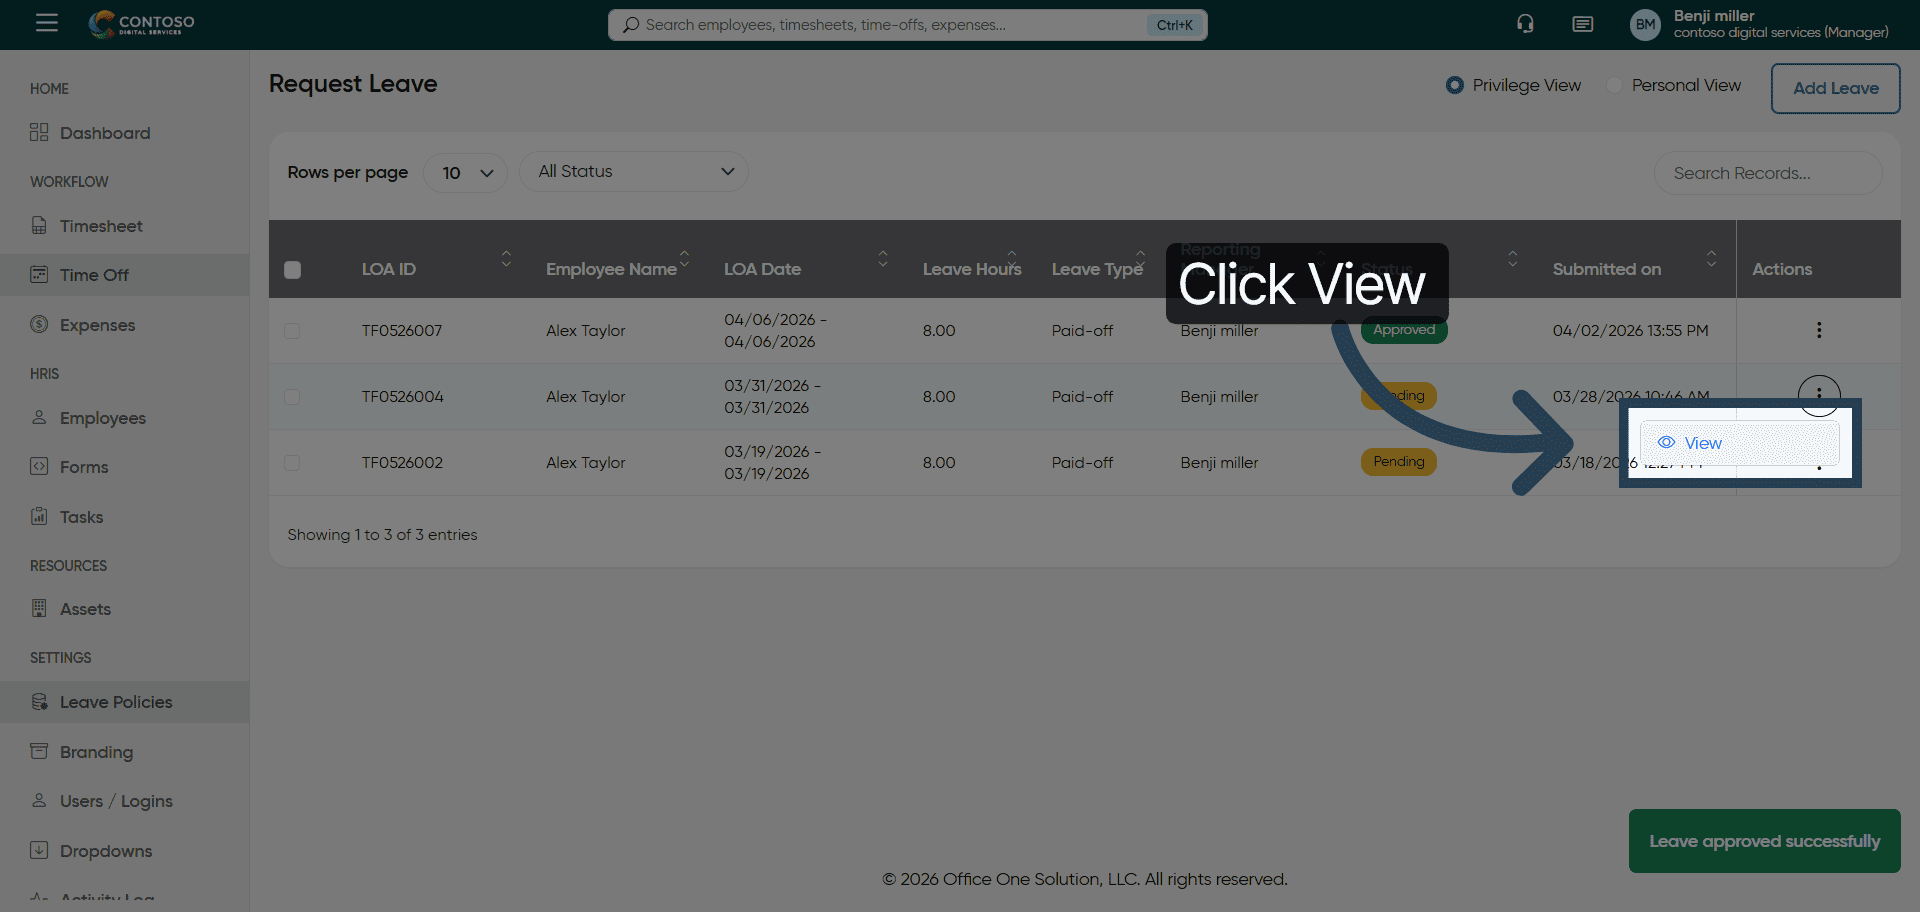Click the Add Leave button
The height and width of the screenshot is (912, 1920).
[1835, 88]
